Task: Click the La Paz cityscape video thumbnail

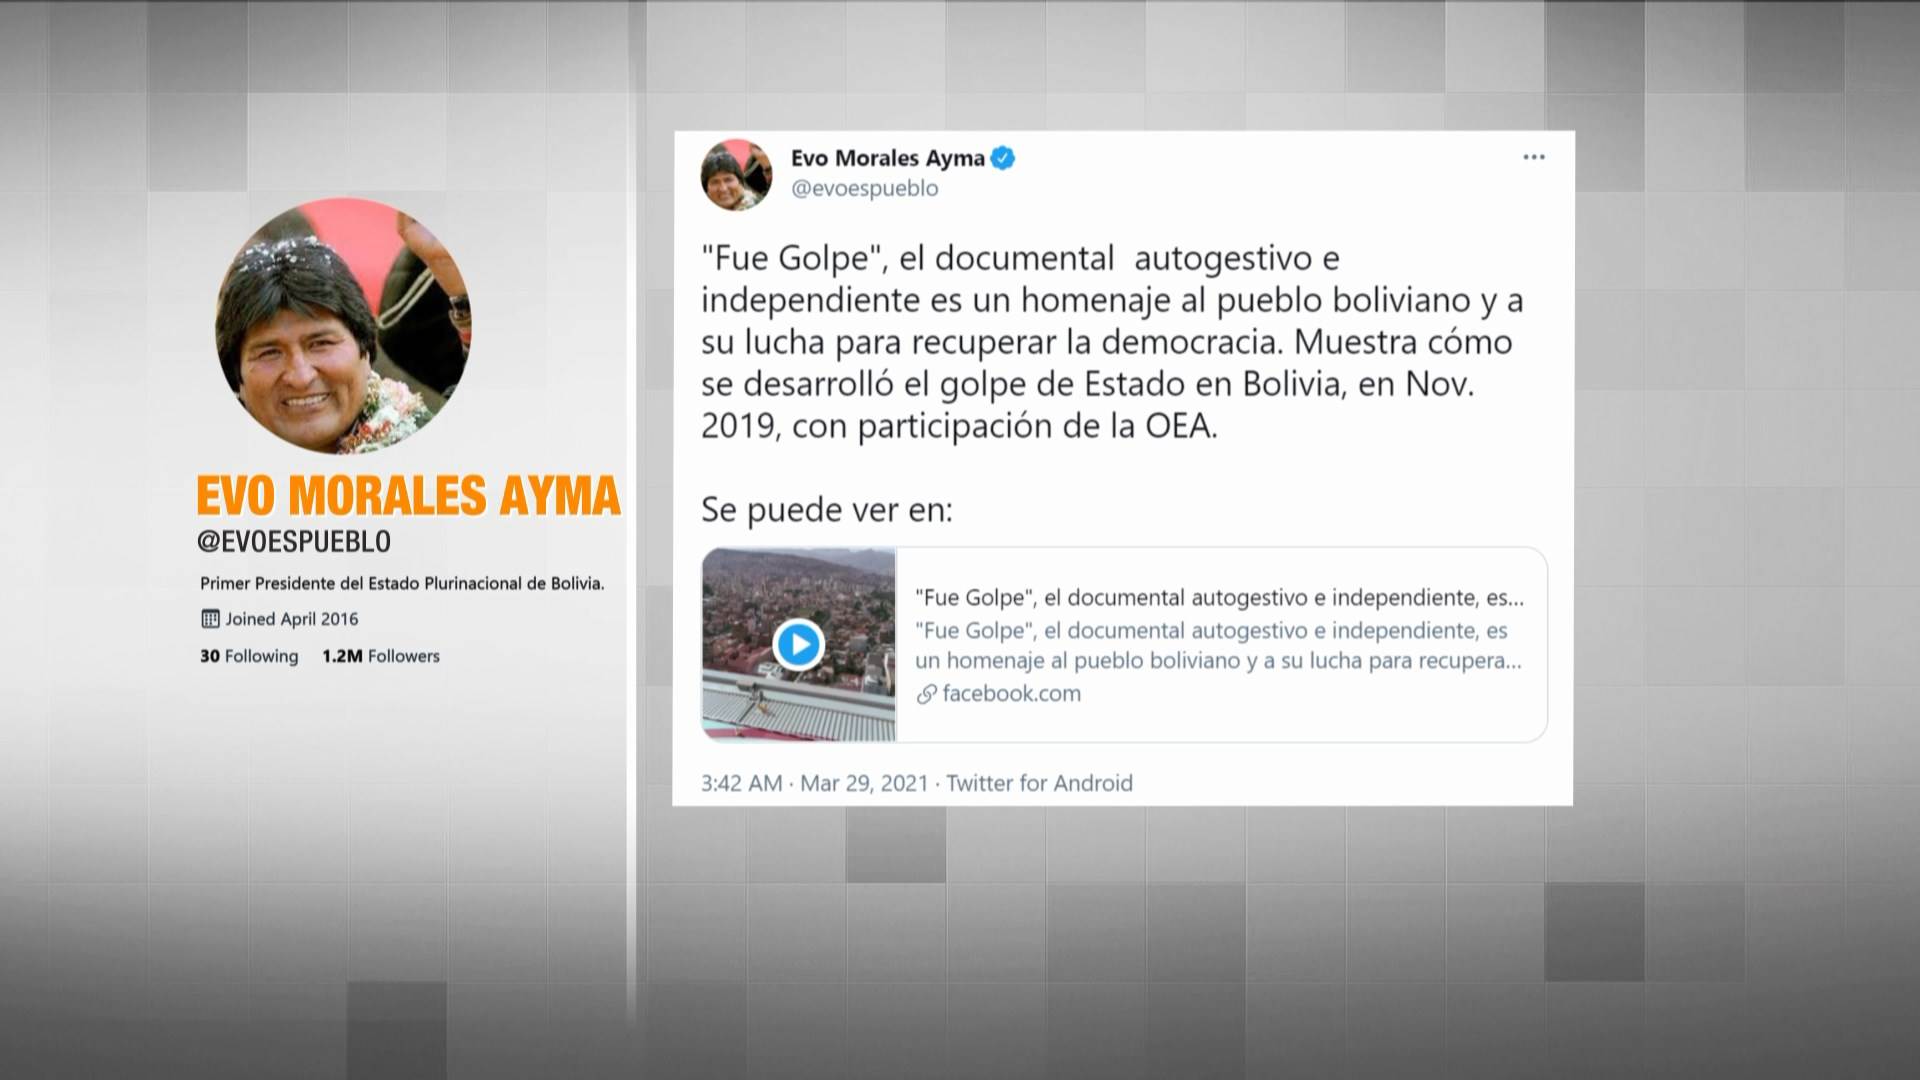Action: [798, 645]
